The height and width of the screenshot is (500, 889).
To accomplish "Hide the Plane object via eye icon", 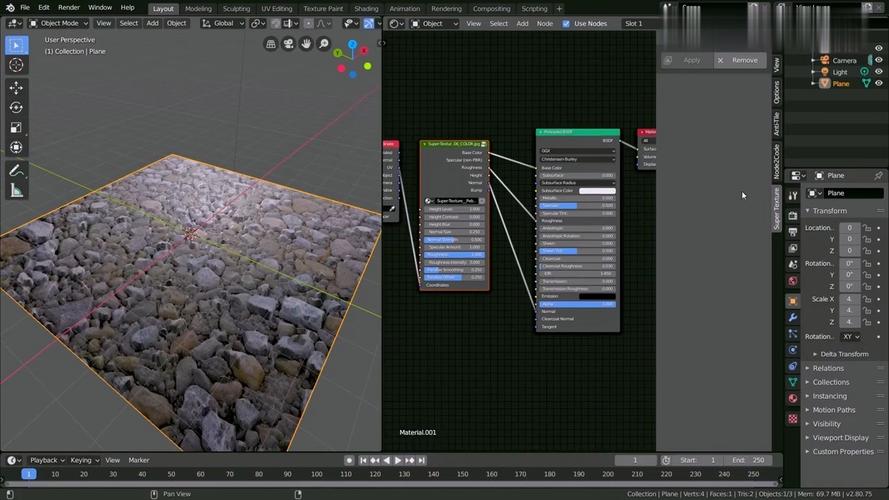I will pyautogui.click(x=879, y=83).
